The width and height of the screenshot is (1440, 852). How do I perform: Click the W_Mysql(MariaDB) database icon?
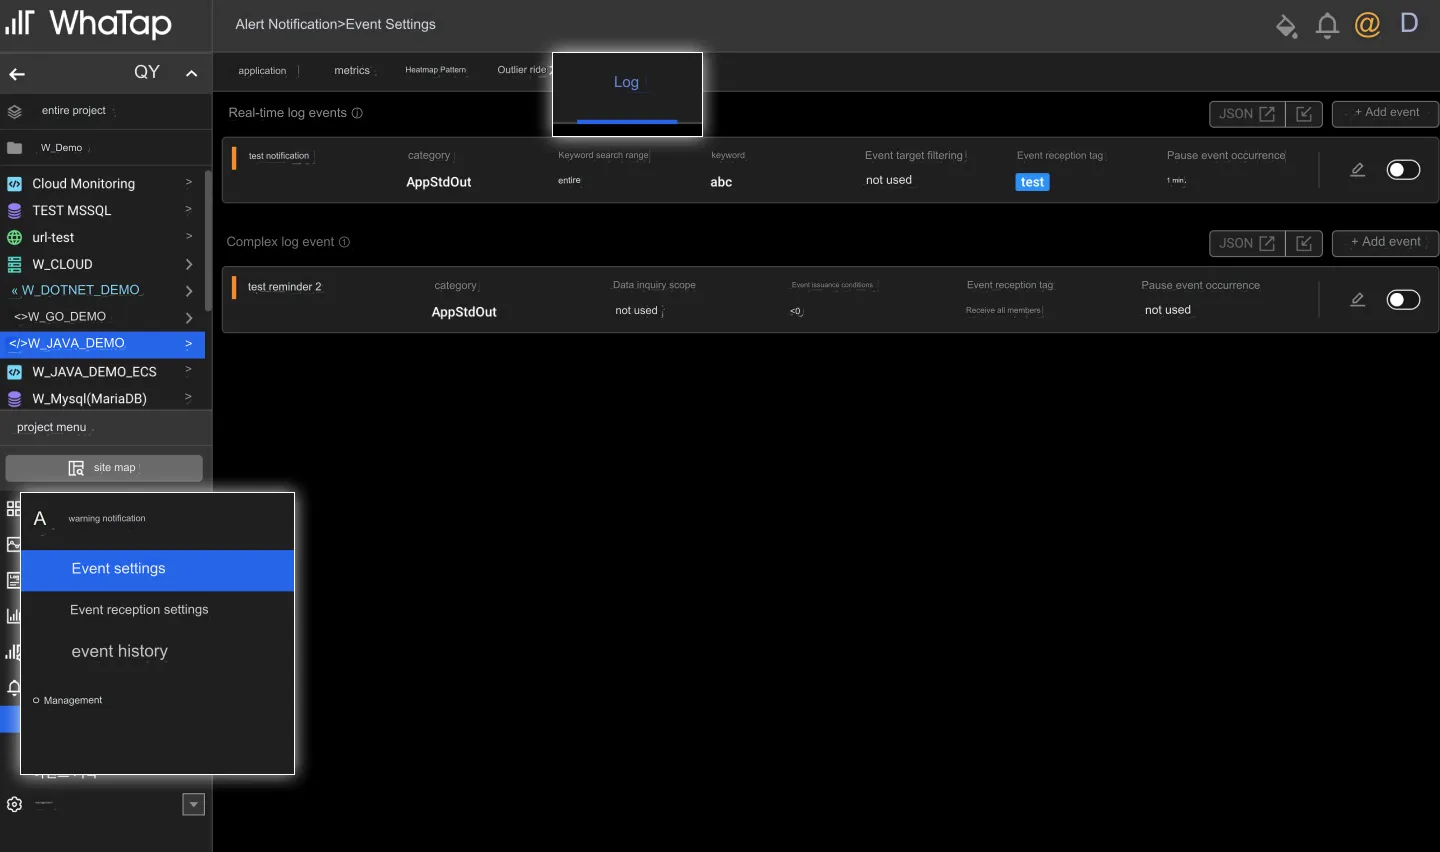tap(14, 399)
